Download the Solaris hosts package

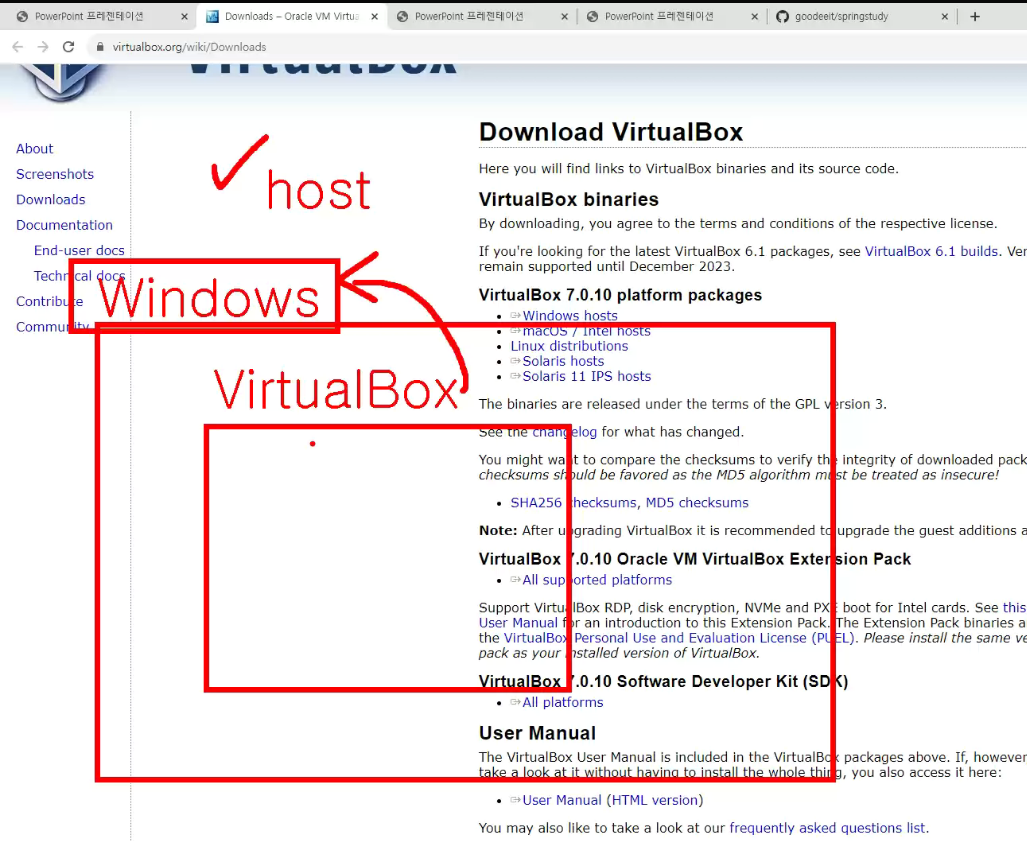click(563, 361)
